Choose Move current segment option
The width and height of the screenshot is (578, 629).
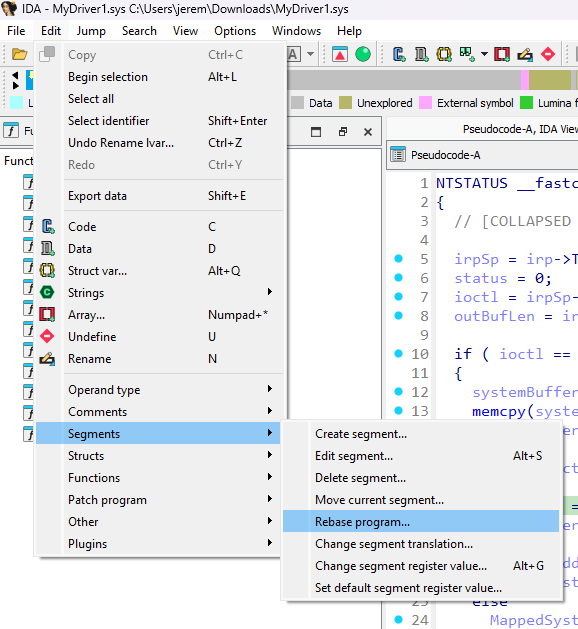tap(421, 500)
